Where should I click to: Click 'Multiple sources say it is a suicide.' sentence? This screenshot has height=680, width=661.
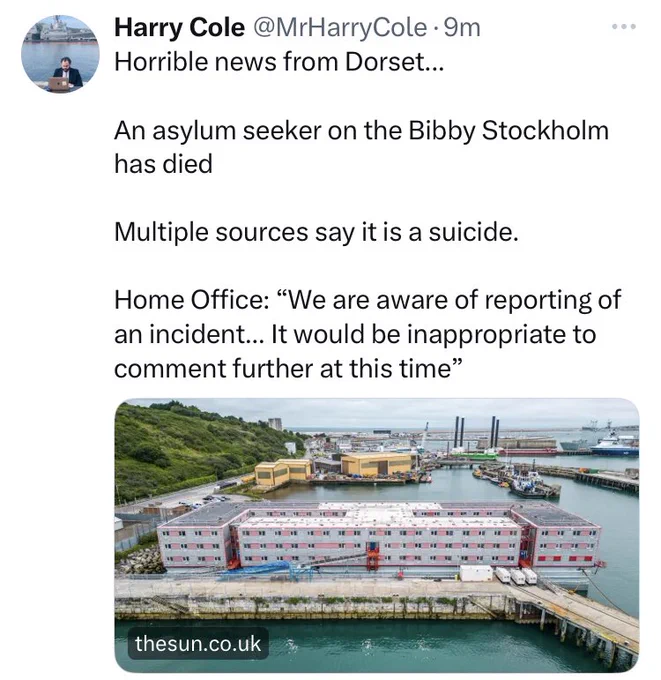316,232
